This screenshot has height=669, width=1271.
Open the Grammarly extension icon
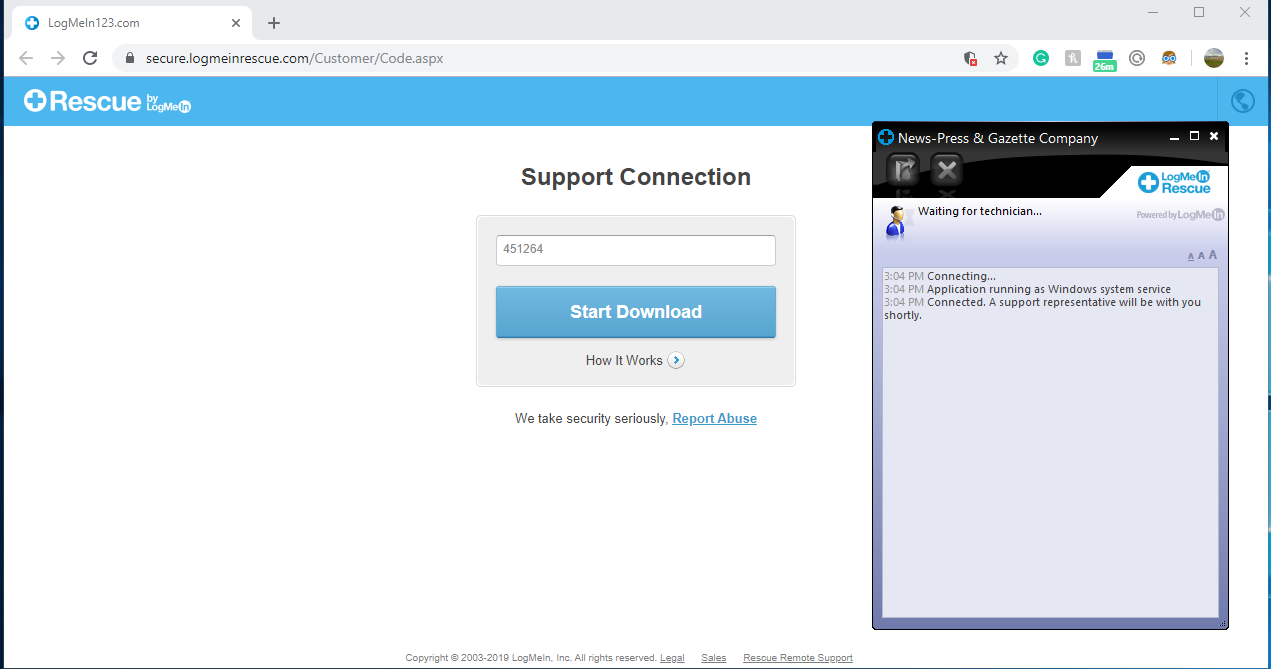pyautogui.click(x=1040, y=58)
